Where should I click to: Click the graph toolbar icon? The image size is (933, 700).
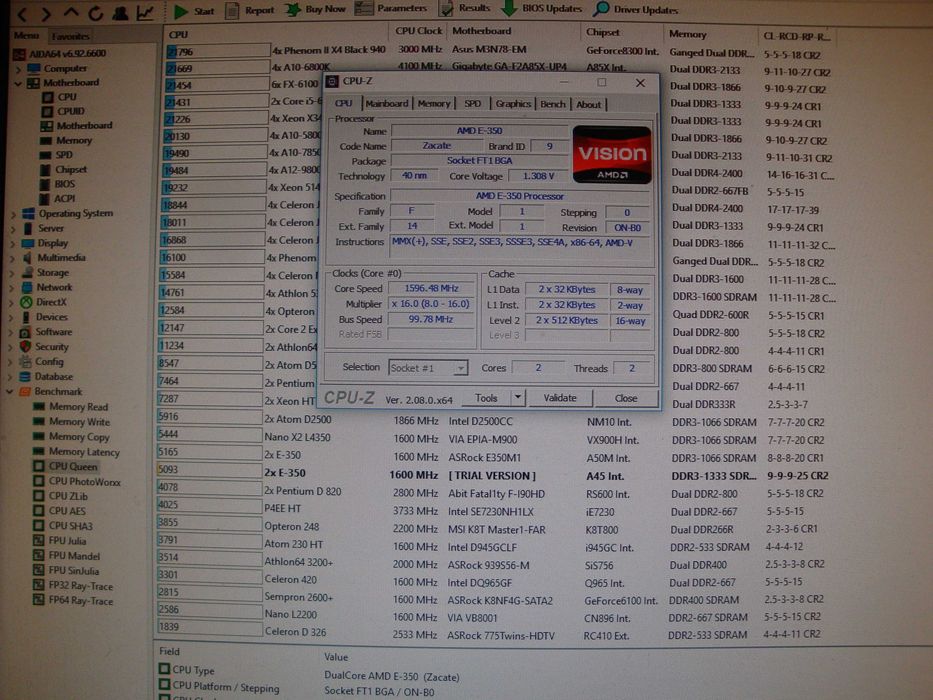(146, 12)
